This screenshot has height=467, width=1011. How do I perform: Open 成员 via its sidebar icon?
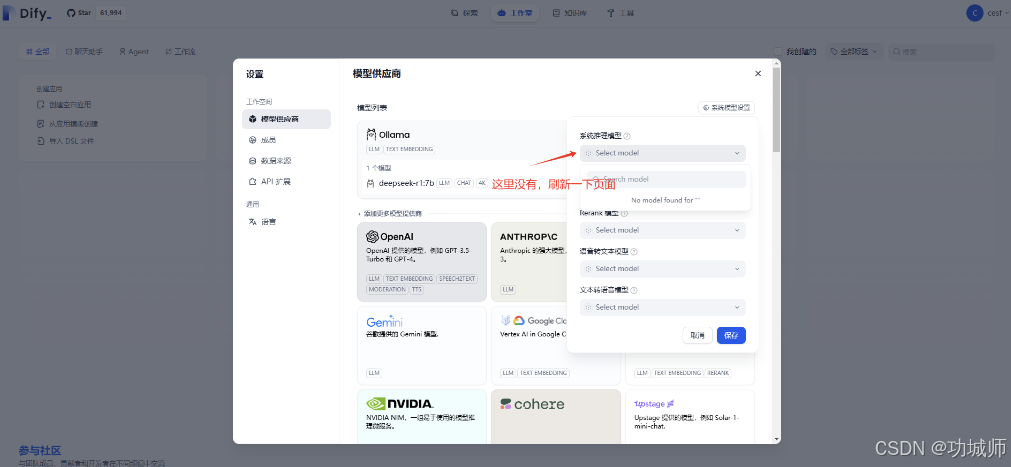[x=253, y=140]
